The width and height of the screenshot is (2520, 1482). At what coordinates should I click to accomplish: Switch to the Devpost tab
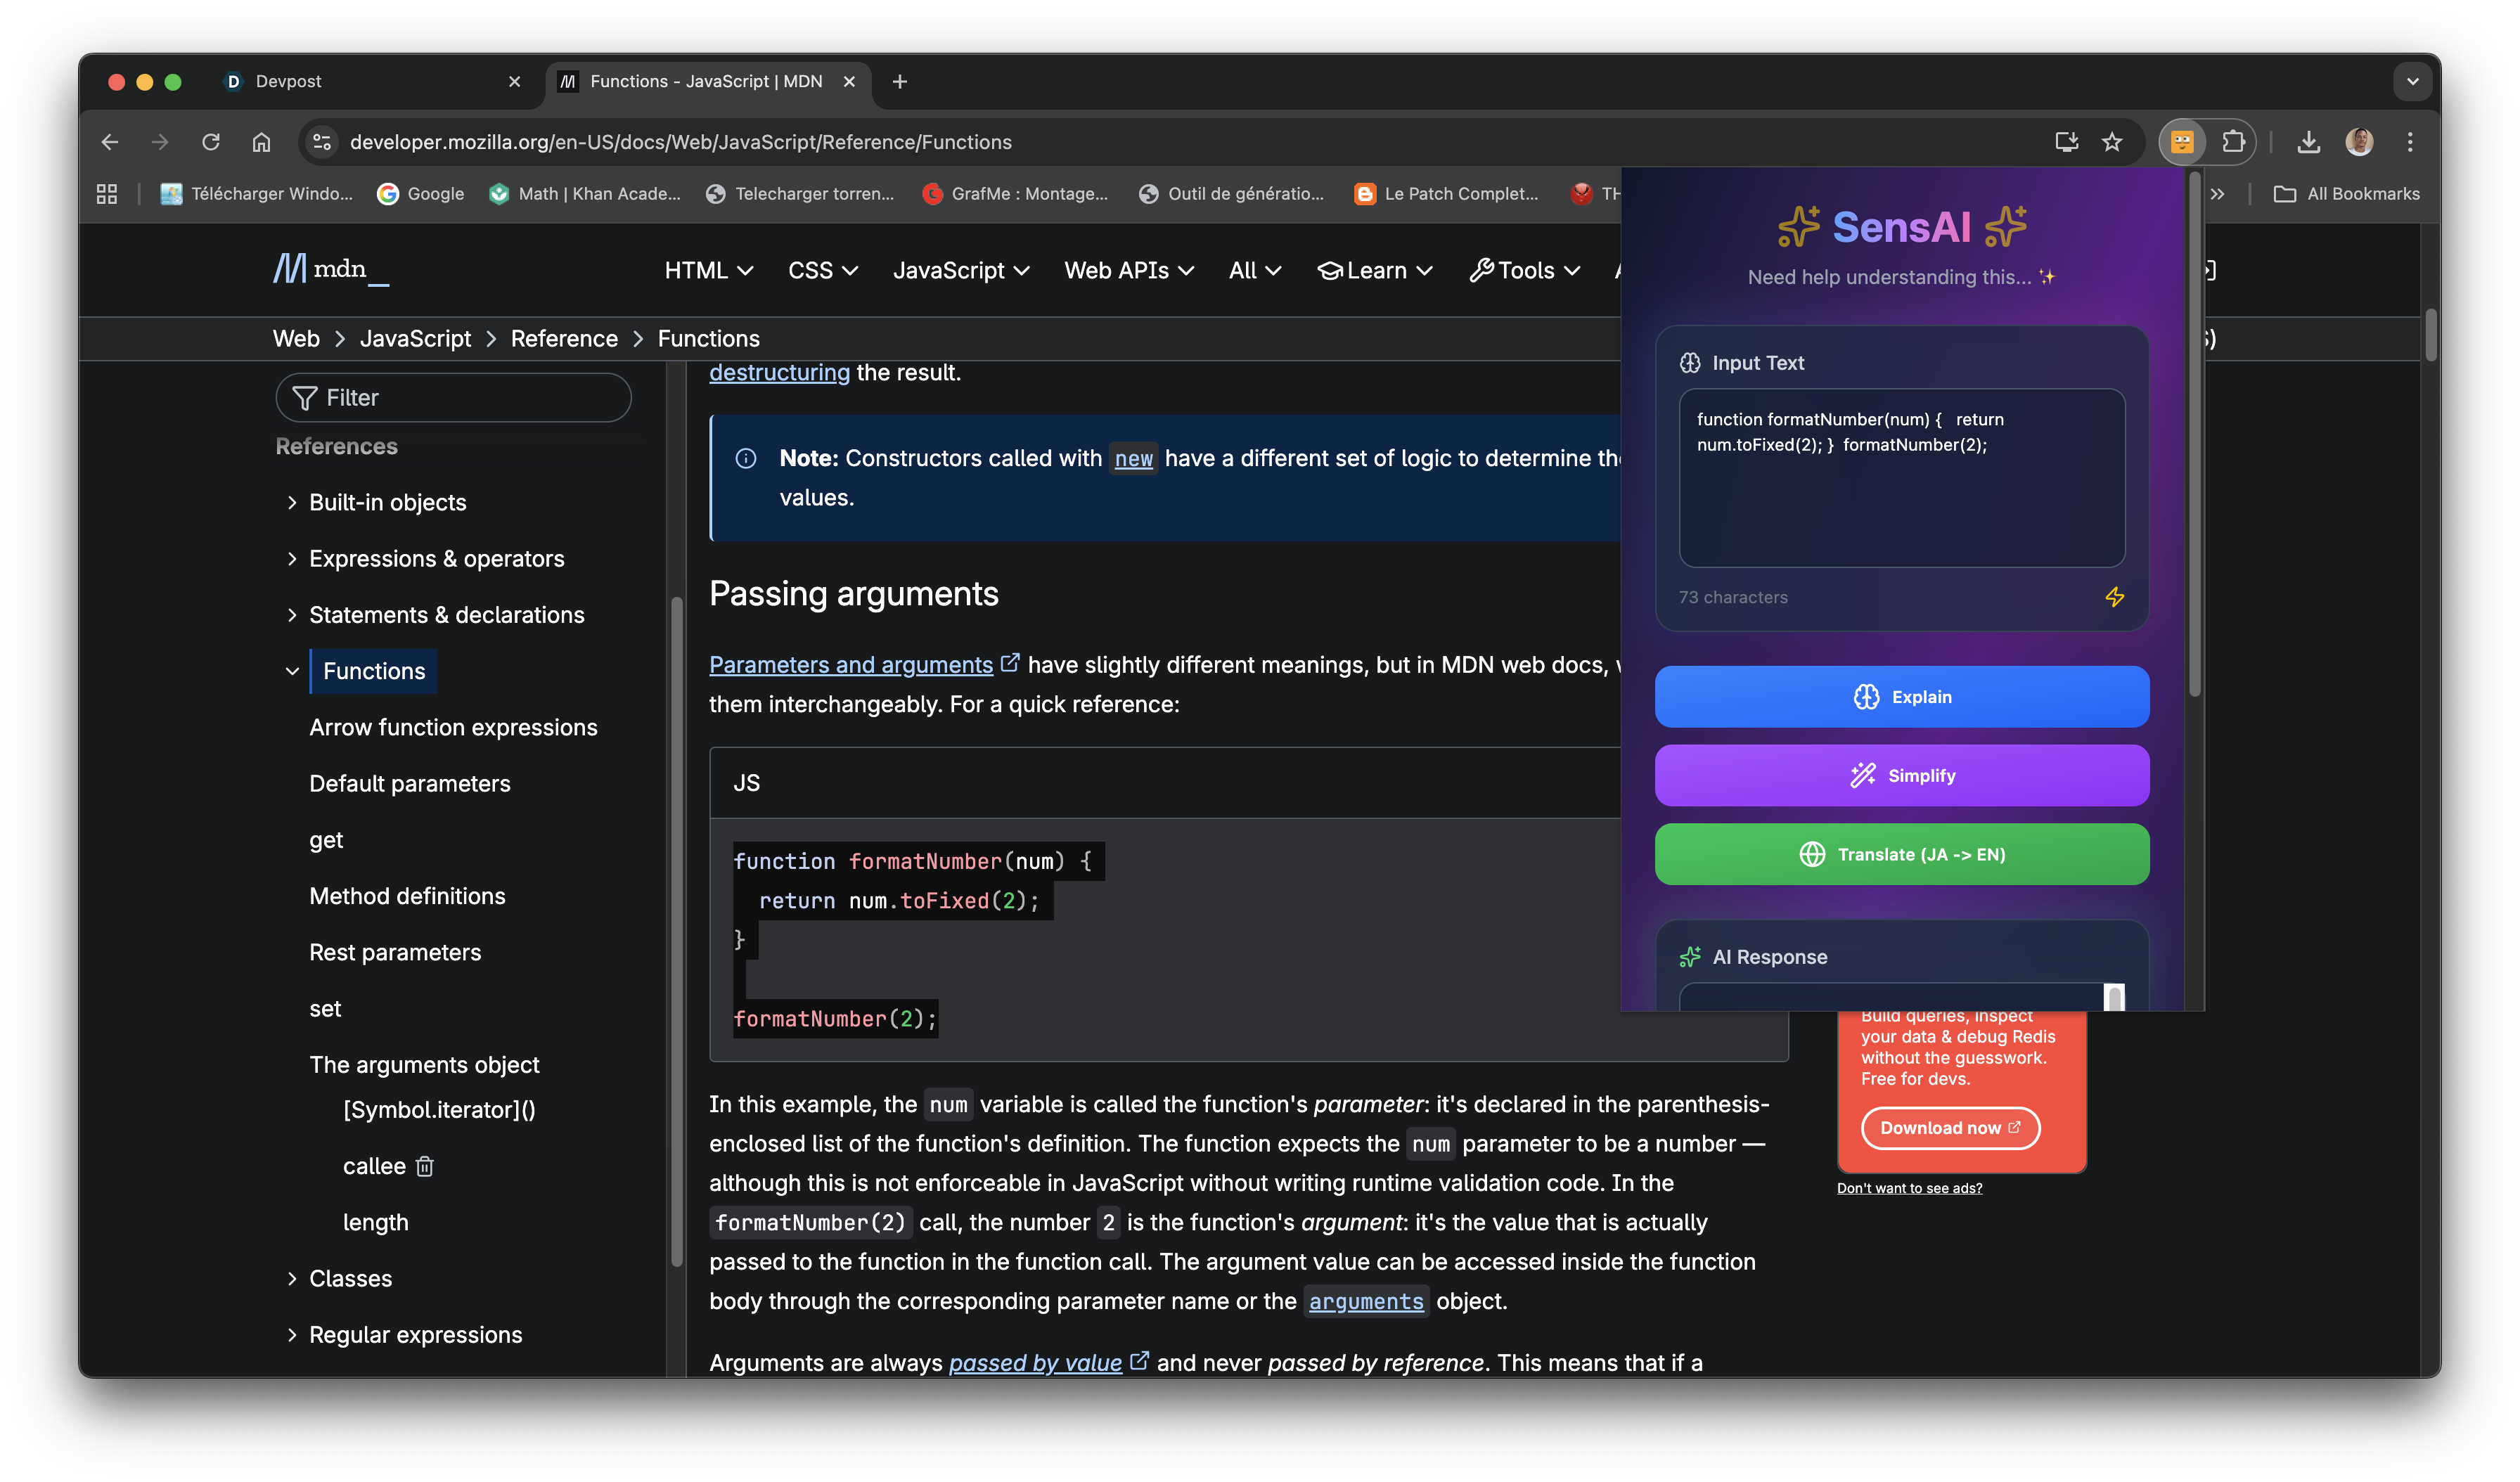(x=288, y=82)
